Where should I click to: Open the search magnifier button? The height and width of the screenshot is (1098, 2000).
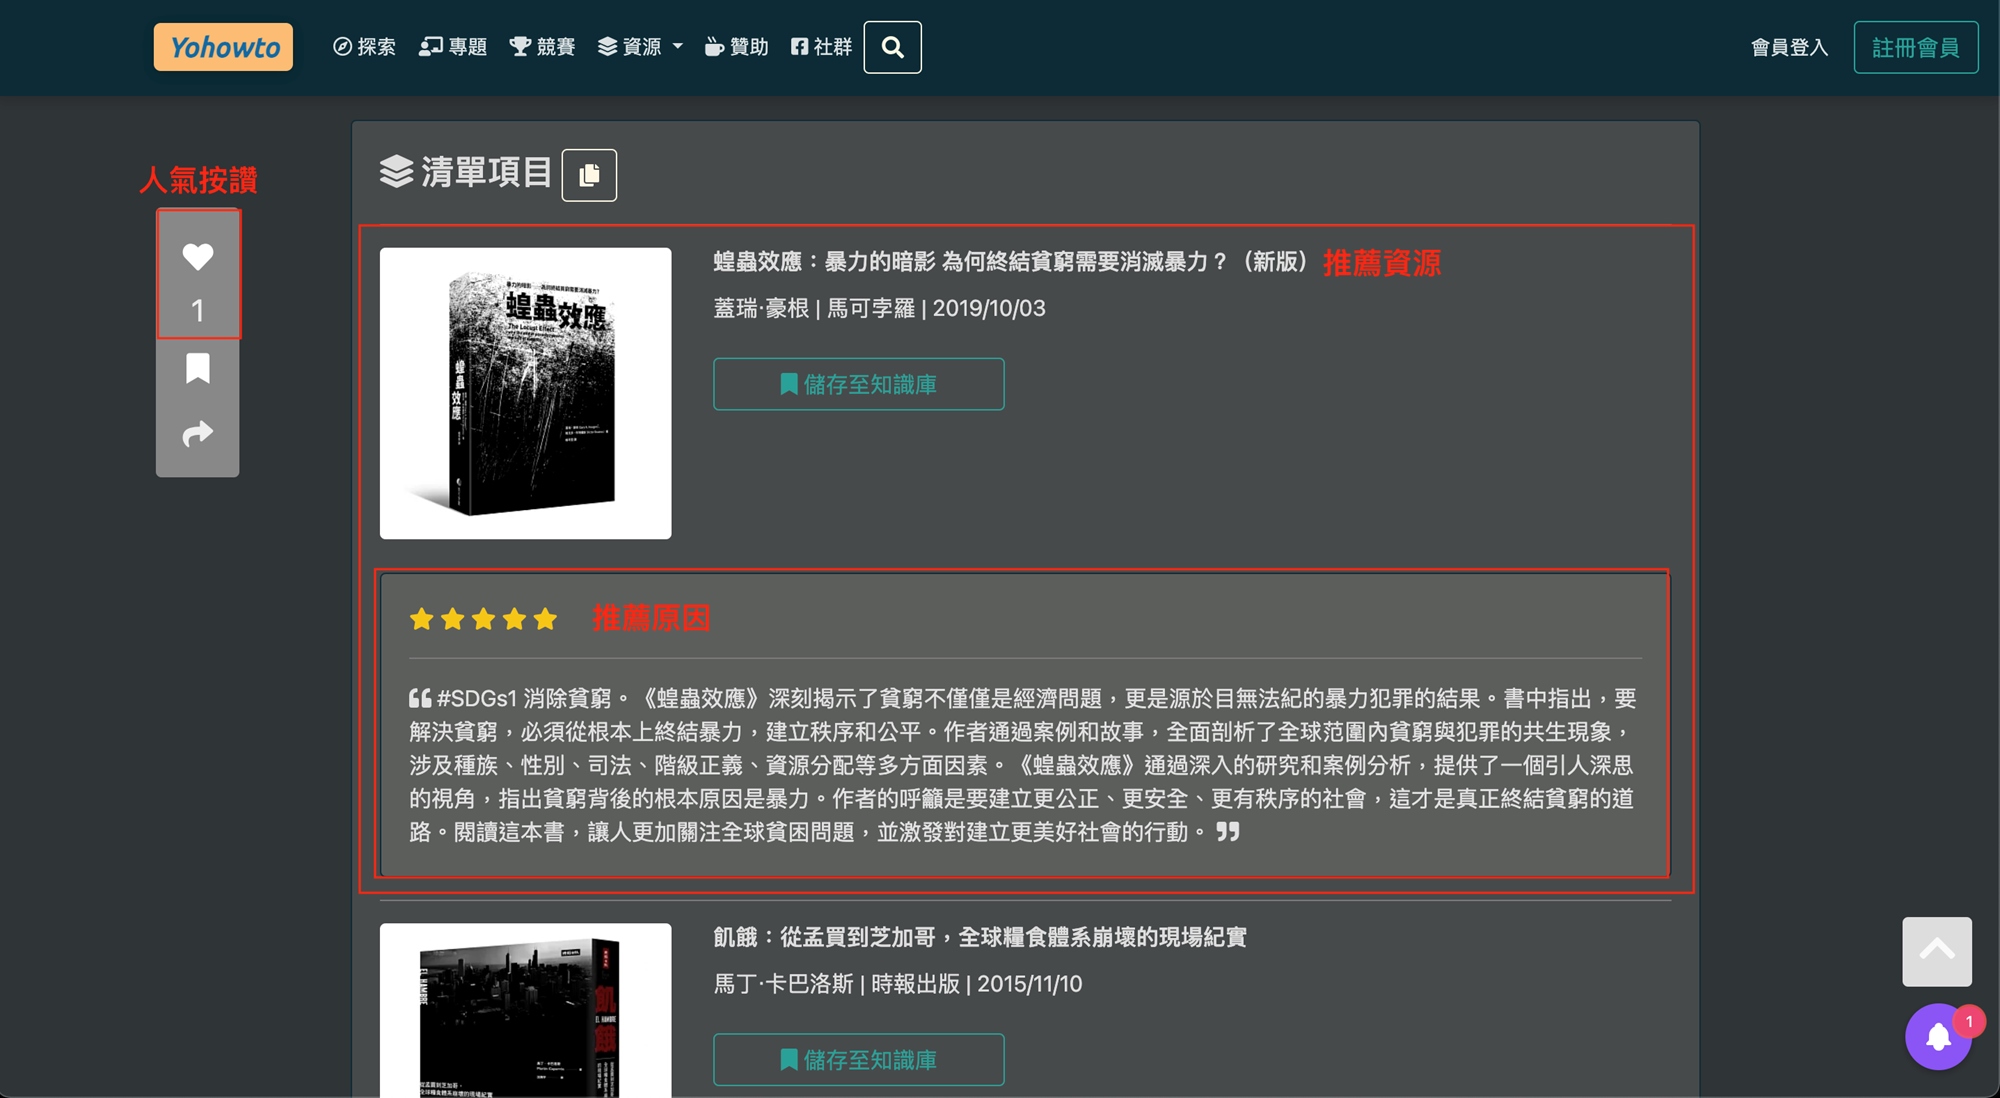coord(892,47)
